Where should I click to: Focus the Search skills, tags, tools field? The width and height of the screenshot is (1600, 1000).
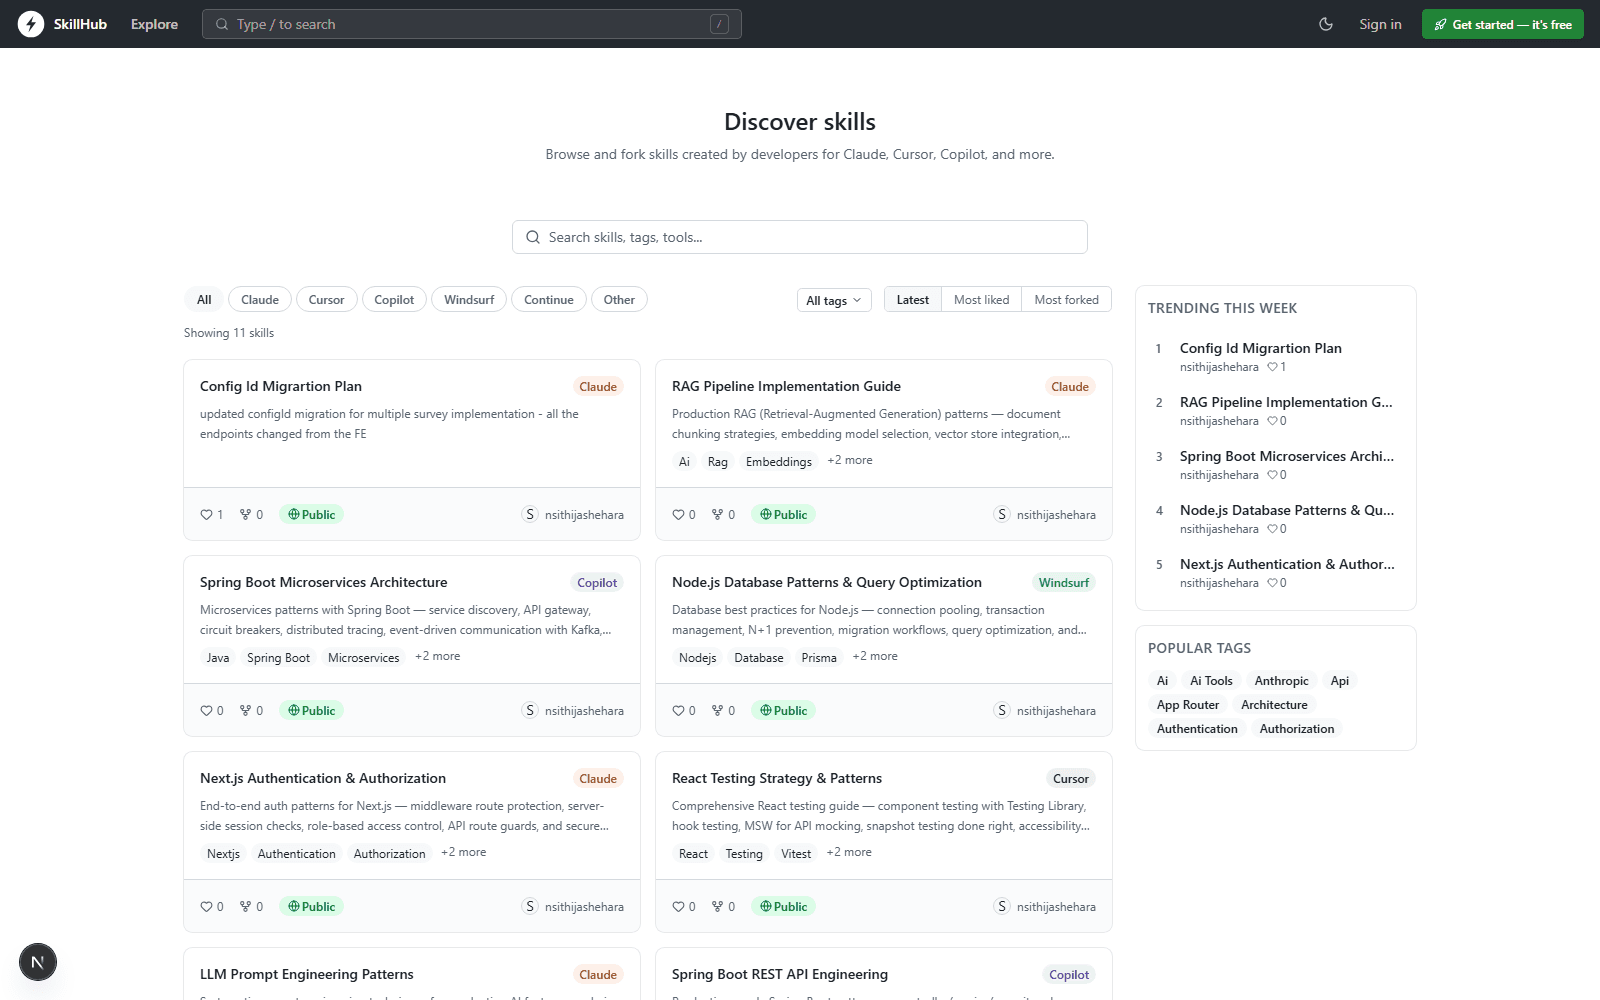click(800, 237)
